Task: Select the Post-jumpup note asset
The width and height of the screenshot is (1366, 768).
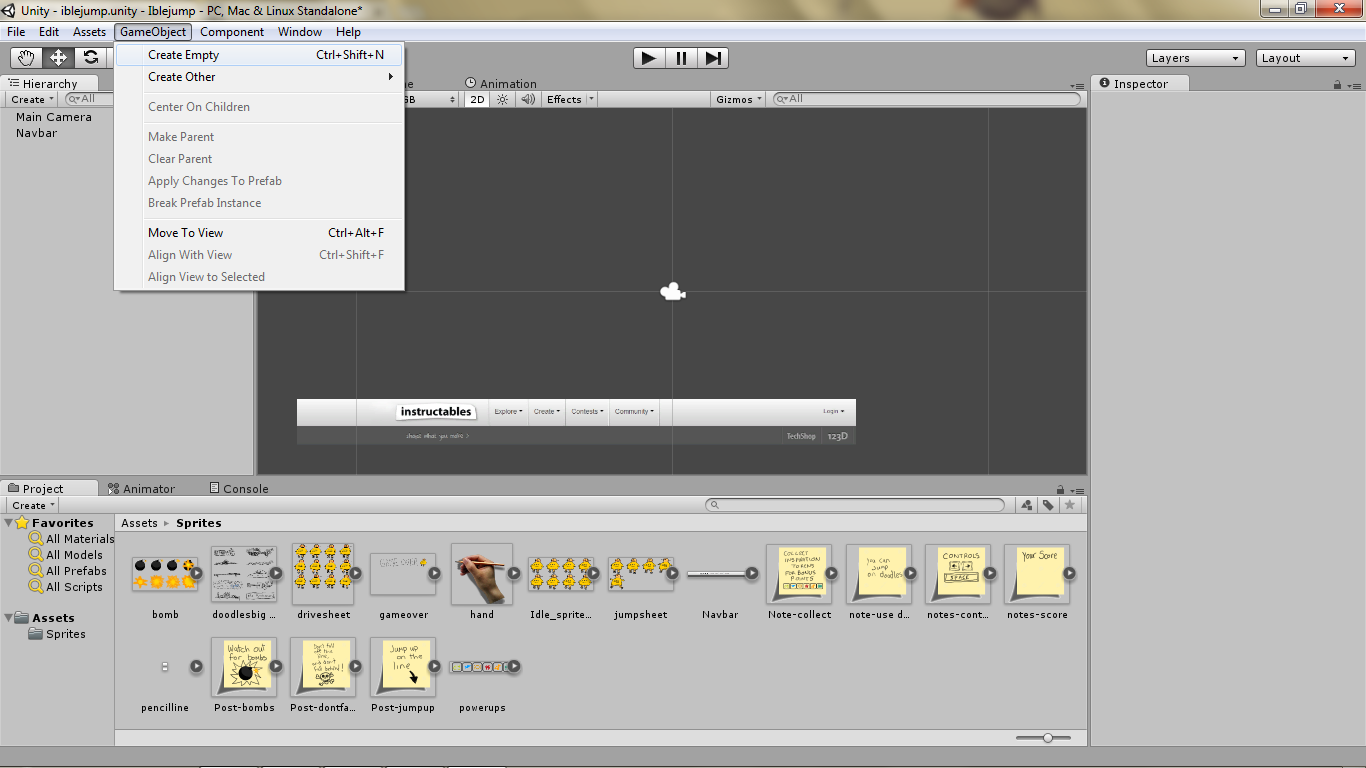Action: coord(403,667)
